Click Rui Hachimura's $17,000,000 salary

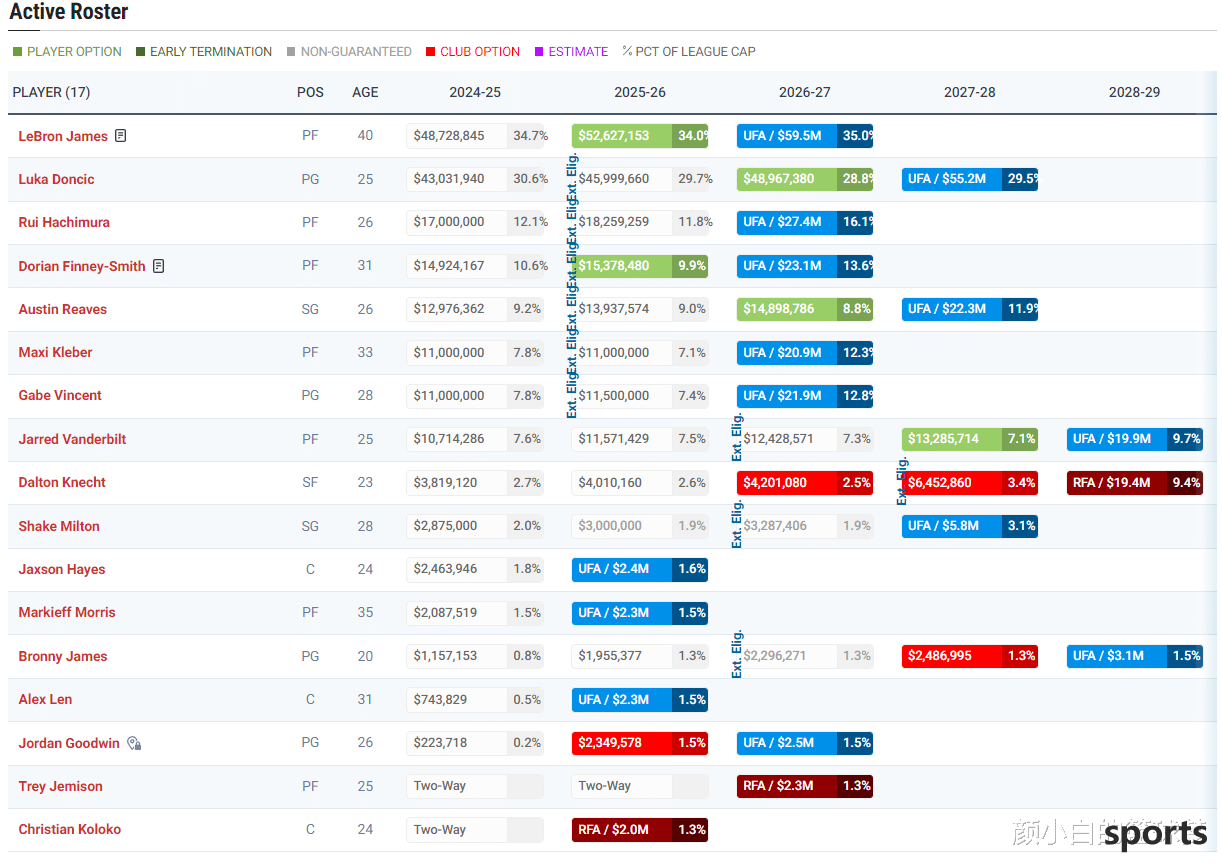475,222
